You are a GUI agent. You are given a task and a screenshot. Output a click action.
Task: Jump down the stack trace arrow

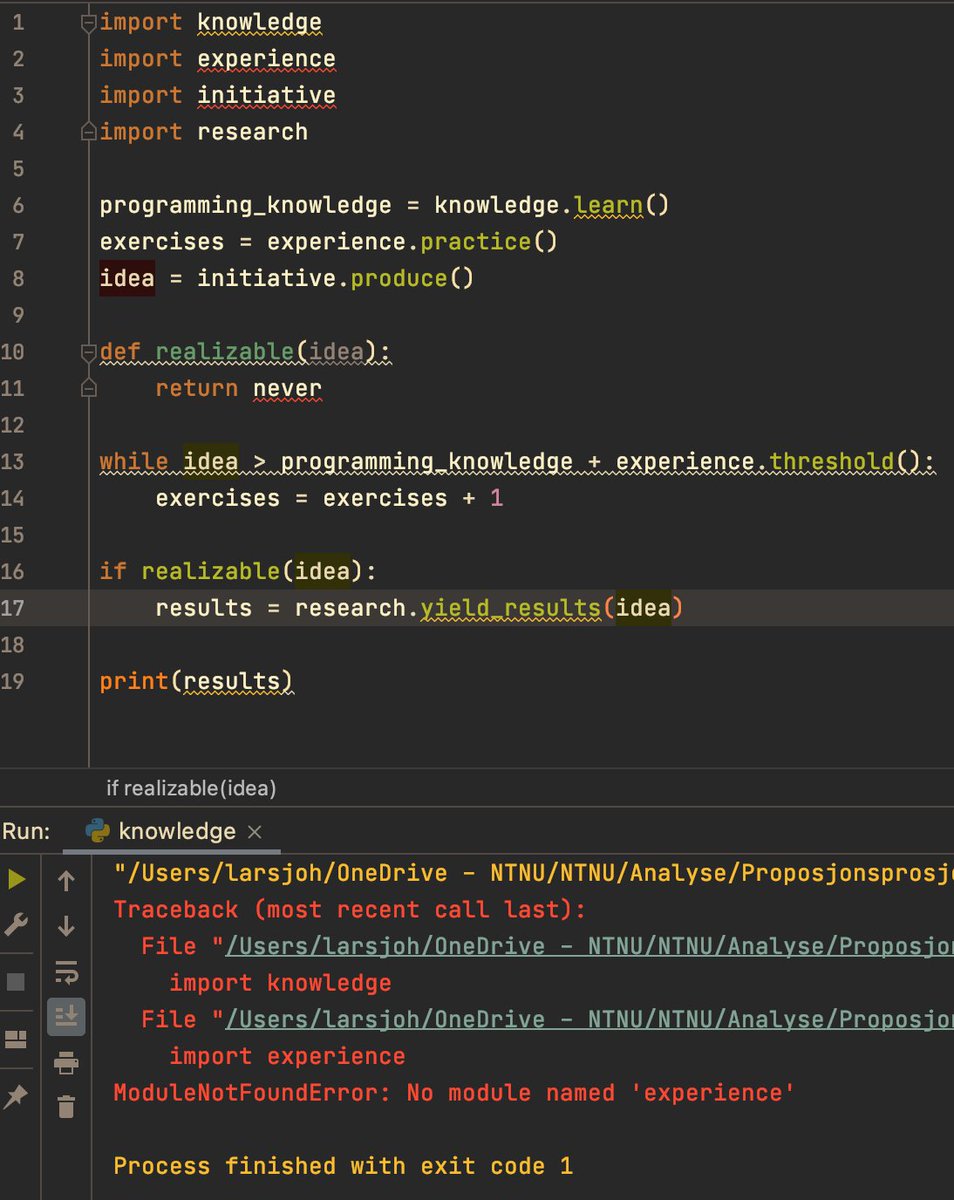coord(66,926)
